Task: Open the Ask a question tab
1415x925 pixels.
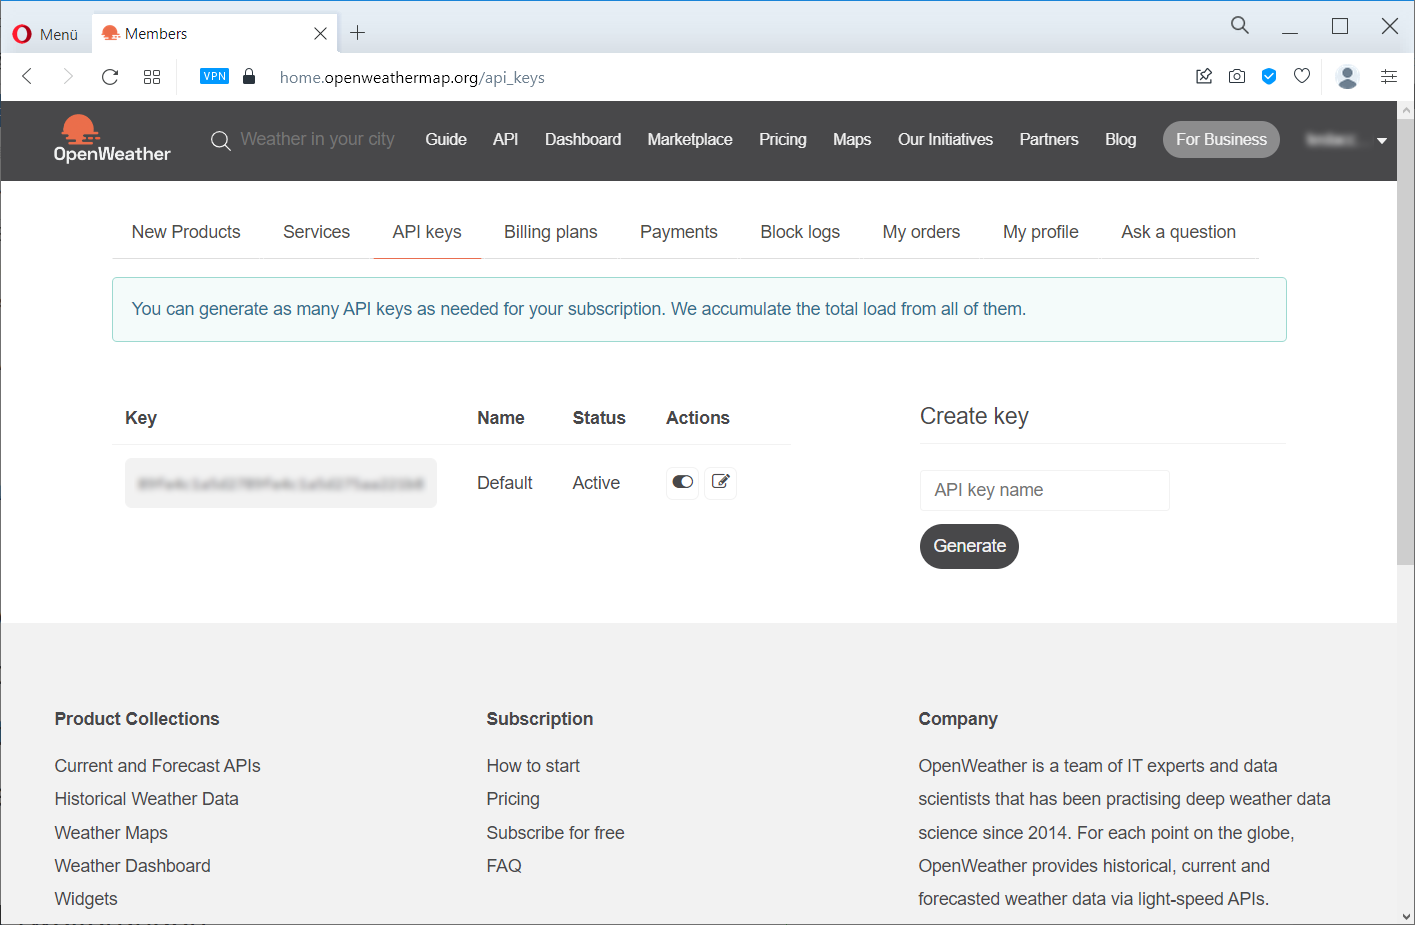Action: (x=1178, y=232)
